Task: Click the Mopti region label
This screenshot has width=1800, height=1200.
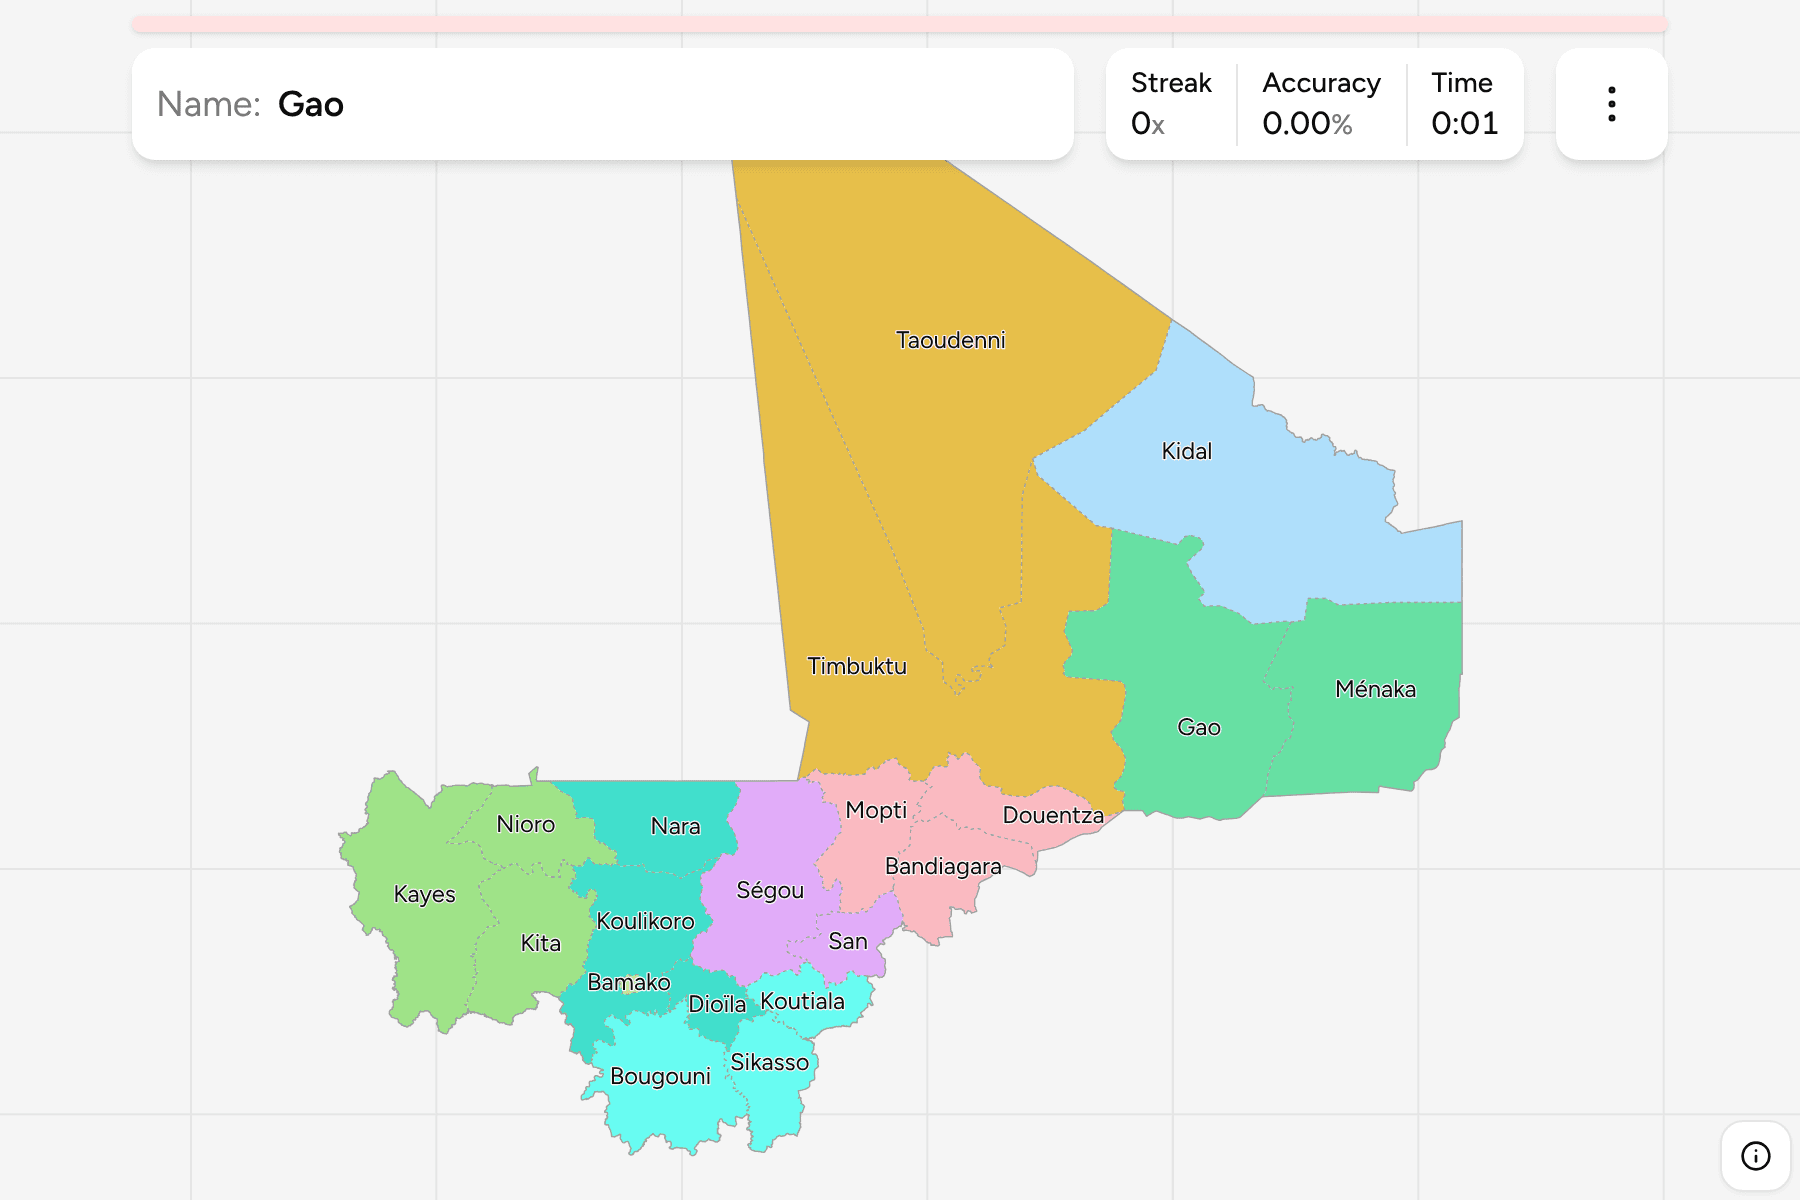Action: click(876, 810)
